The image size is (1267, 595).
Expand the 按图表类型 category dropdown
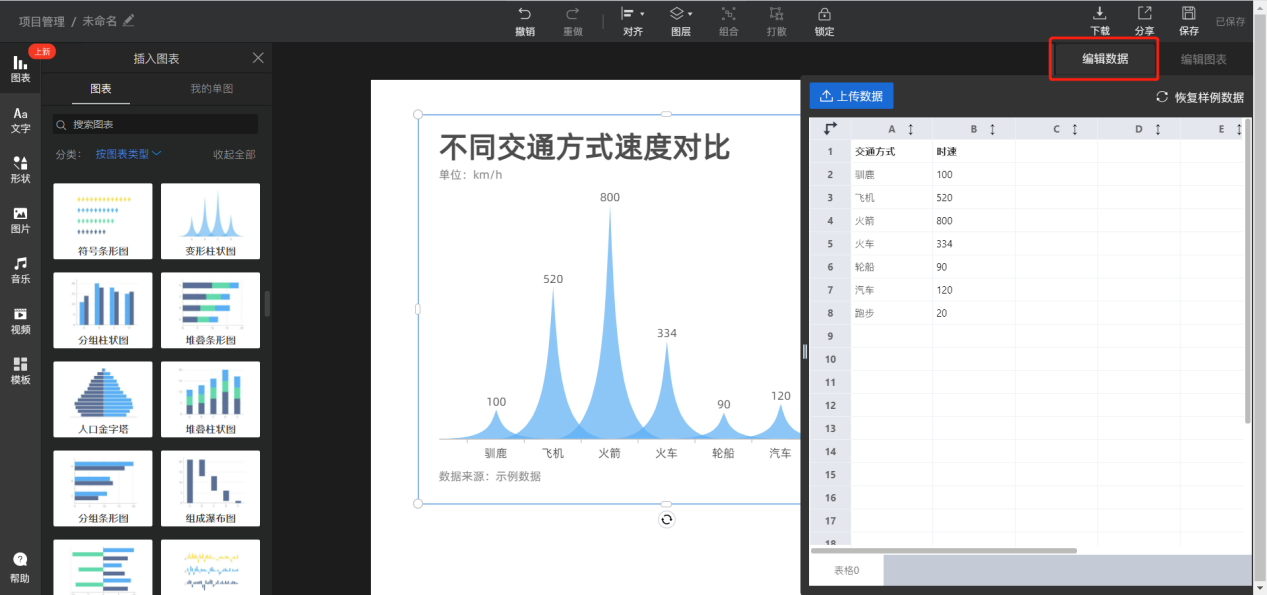pos(129,154)
